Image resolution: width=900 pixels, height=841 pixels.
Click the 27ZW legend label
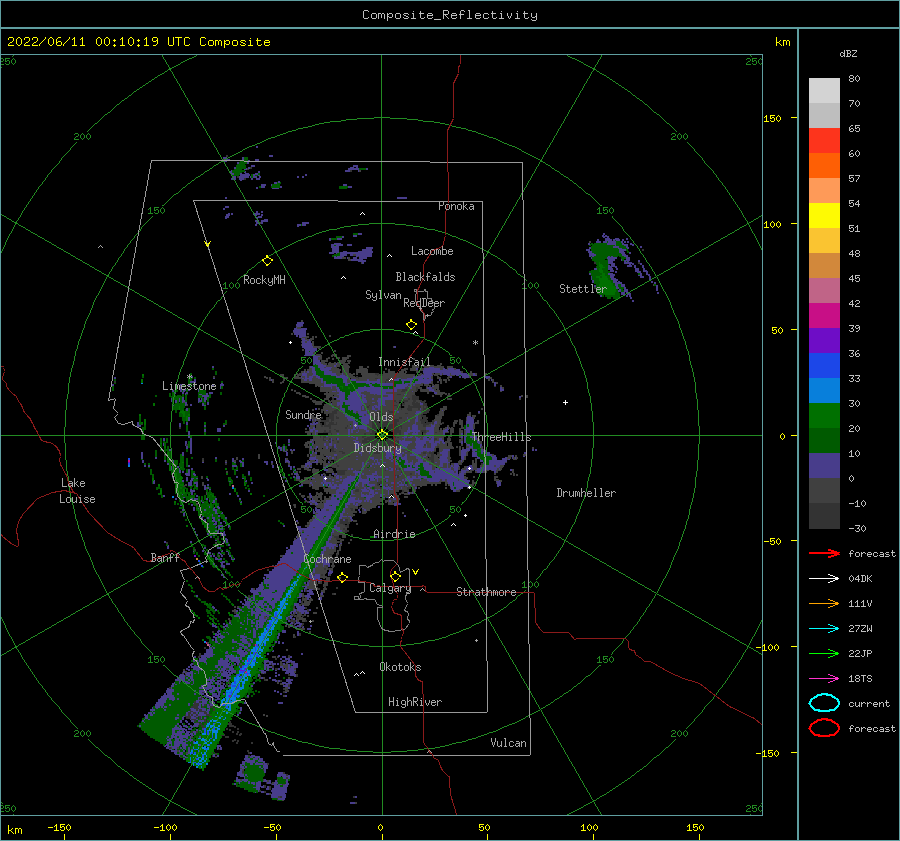tap(860, 629)
